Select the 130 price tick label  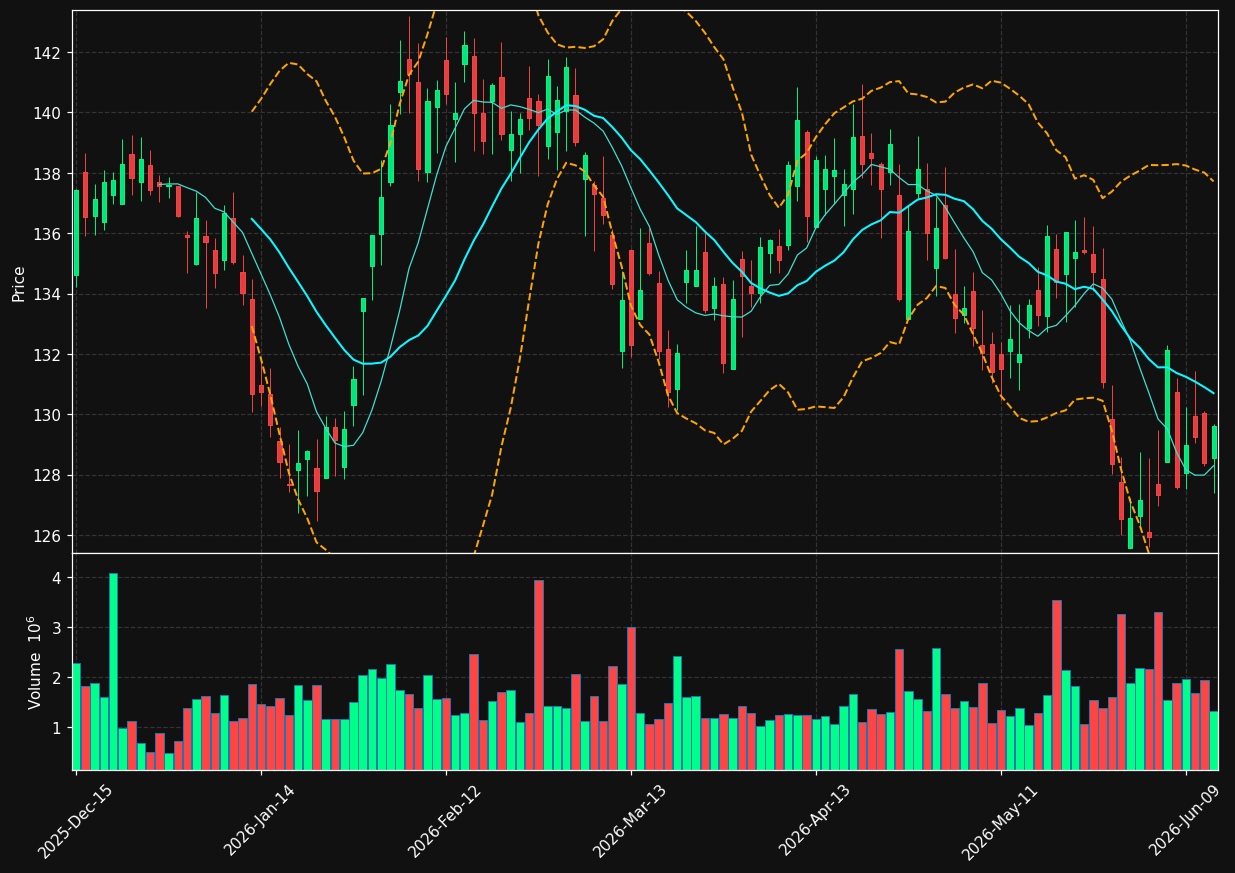pos(46,415)
